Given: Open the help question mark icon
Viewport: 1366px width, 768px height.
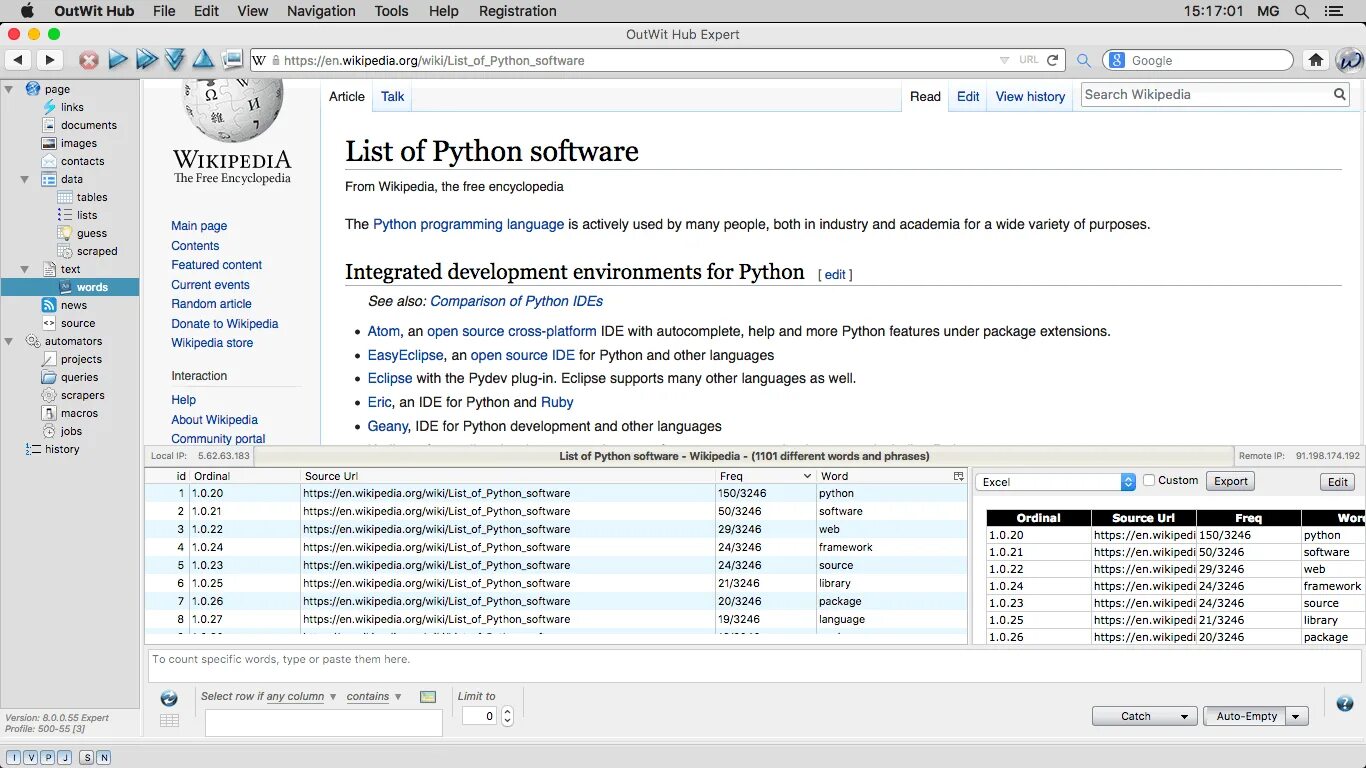Looking at the screenshot, I should coord(1344,703).
